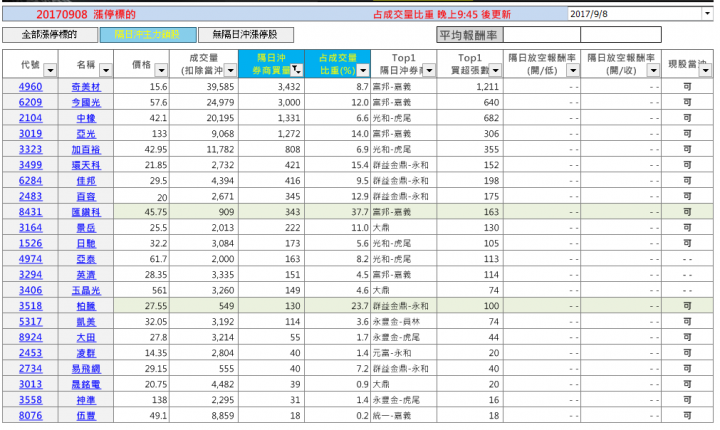Open stock code link 6209
This screenshot has width=720, height=430.
tap(30, 102)
